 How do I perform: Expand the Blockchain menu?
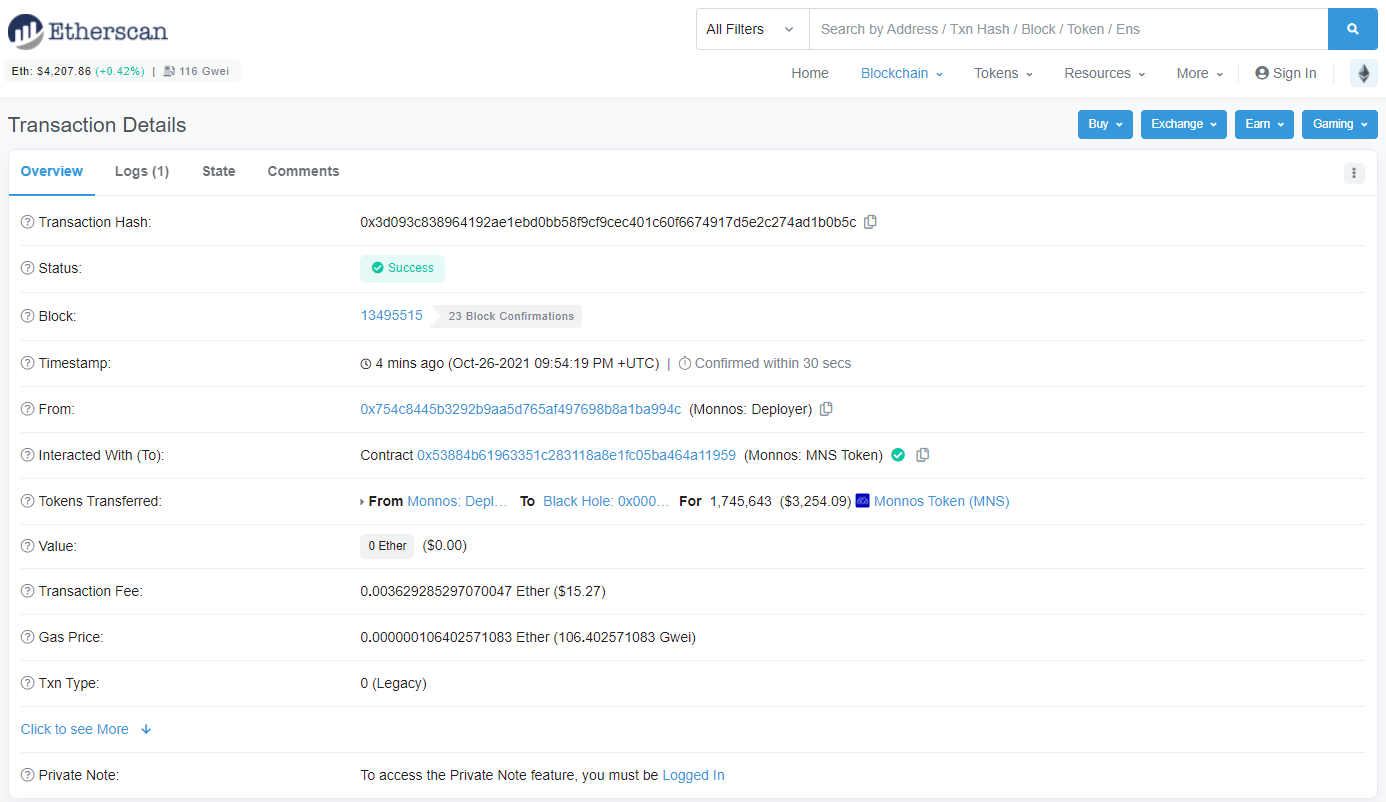[902, 73]
